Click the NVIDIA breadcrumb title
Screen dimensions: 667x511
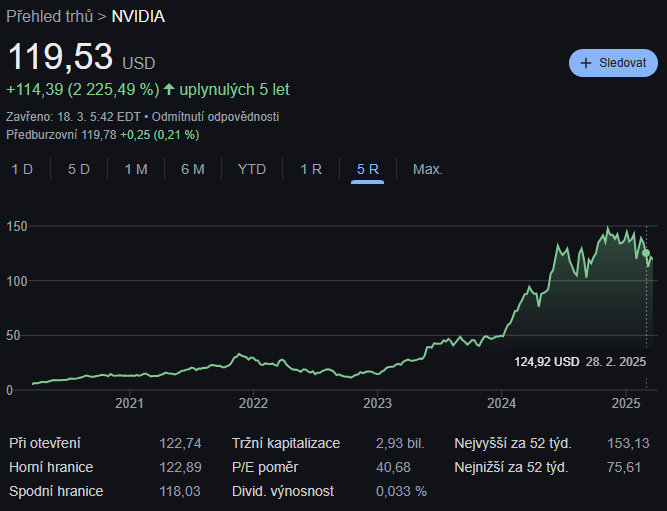click(138, 17)
